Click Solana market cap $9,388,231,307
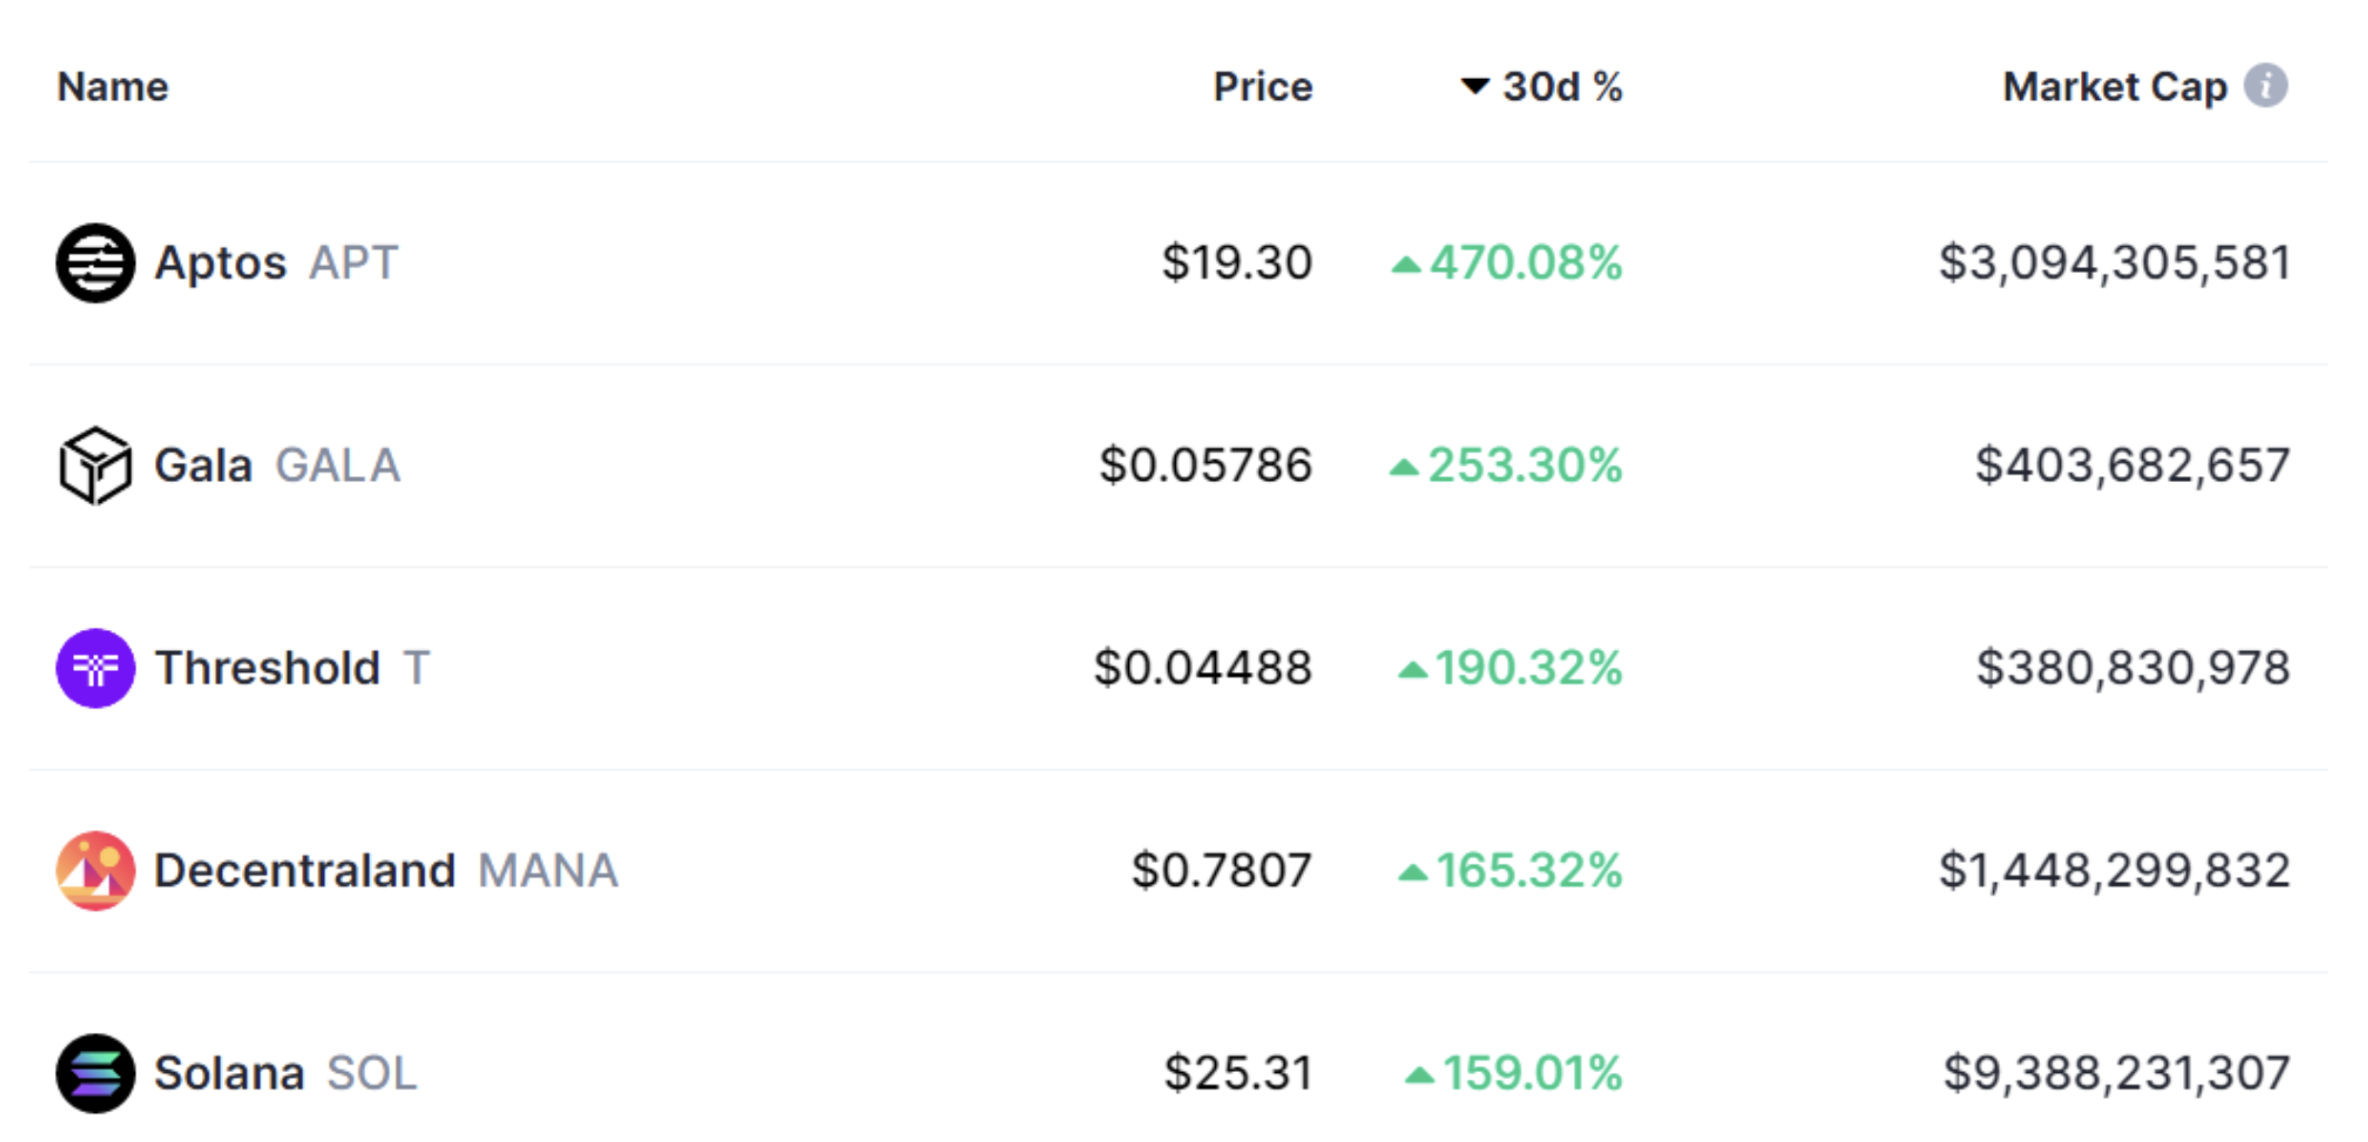This screenshot has height=1142, width=2368. coord(2116,1073)
